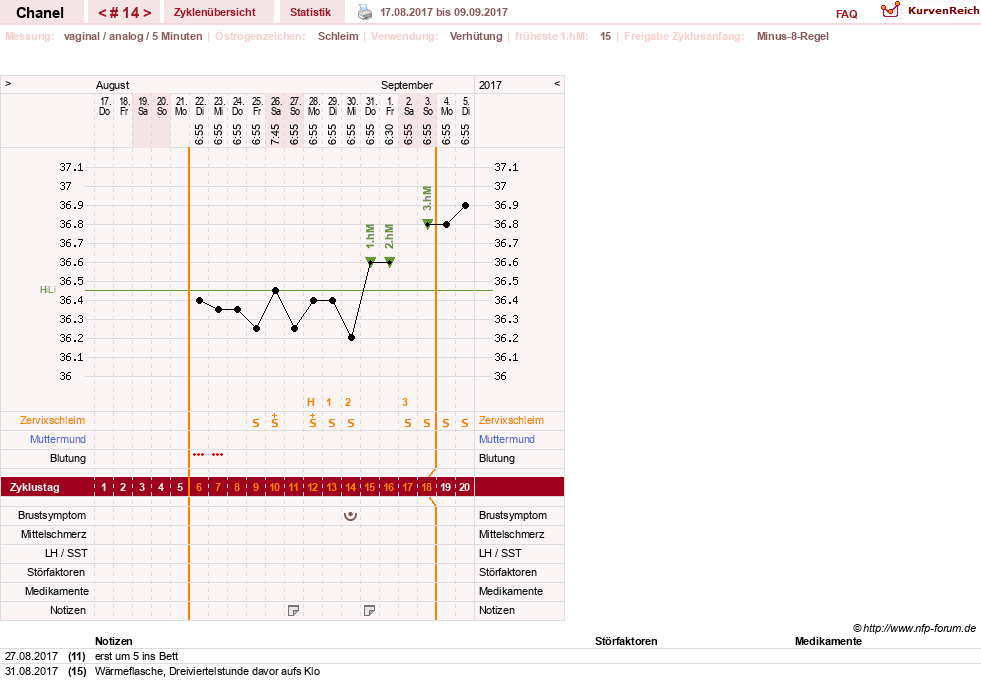Click the collapse arrow at chart top-right

tap(557, 83)
